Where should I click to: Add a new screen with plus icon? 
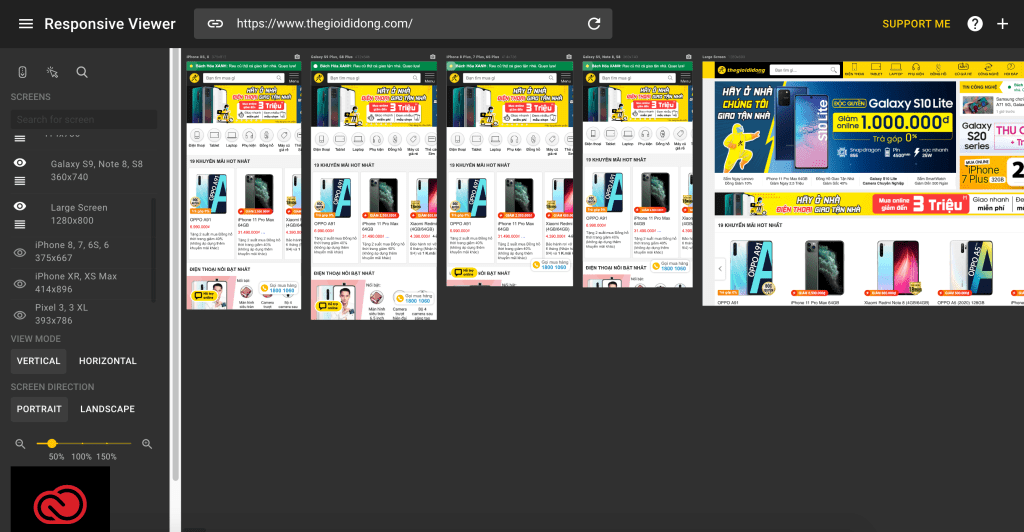[1003, 24]
